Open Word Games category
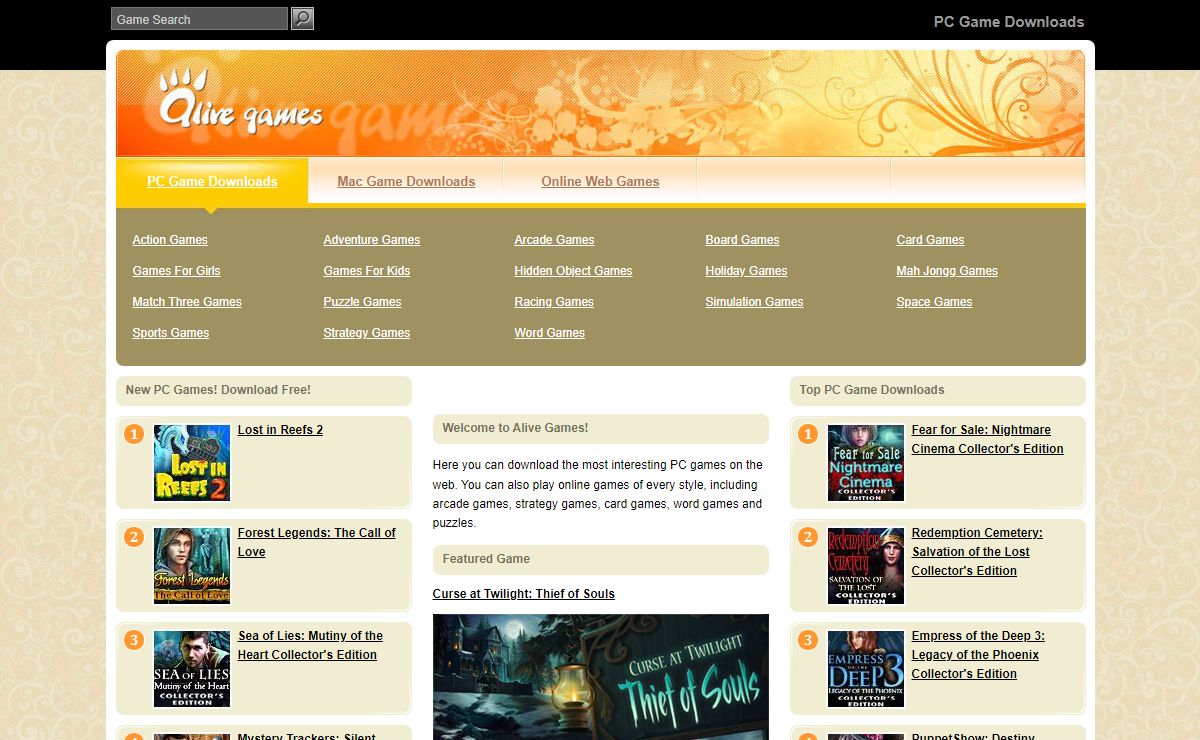Viewport: 1200px width, 740px height. [x=550, y=333]
